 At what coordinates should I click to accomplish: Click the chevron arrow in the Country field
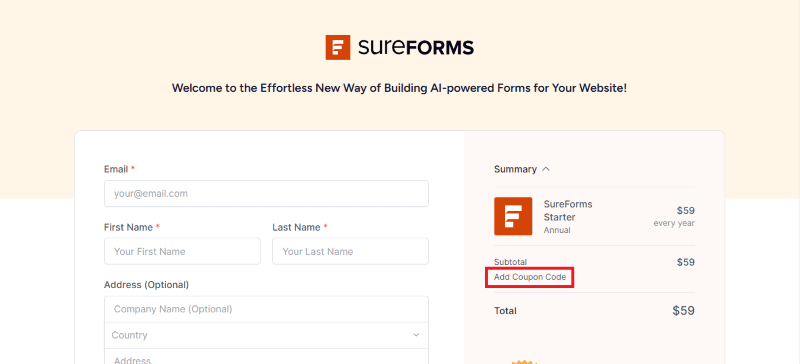[416, 335]
